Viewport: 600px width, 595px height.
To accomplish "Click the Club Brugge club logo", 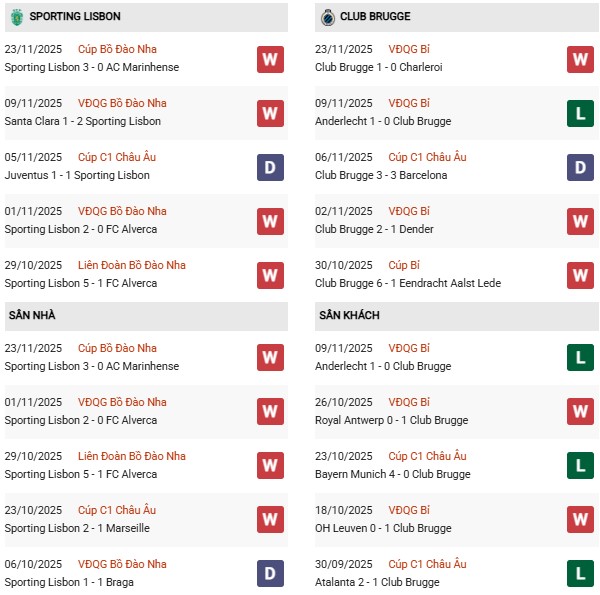I will click(326, 16).
